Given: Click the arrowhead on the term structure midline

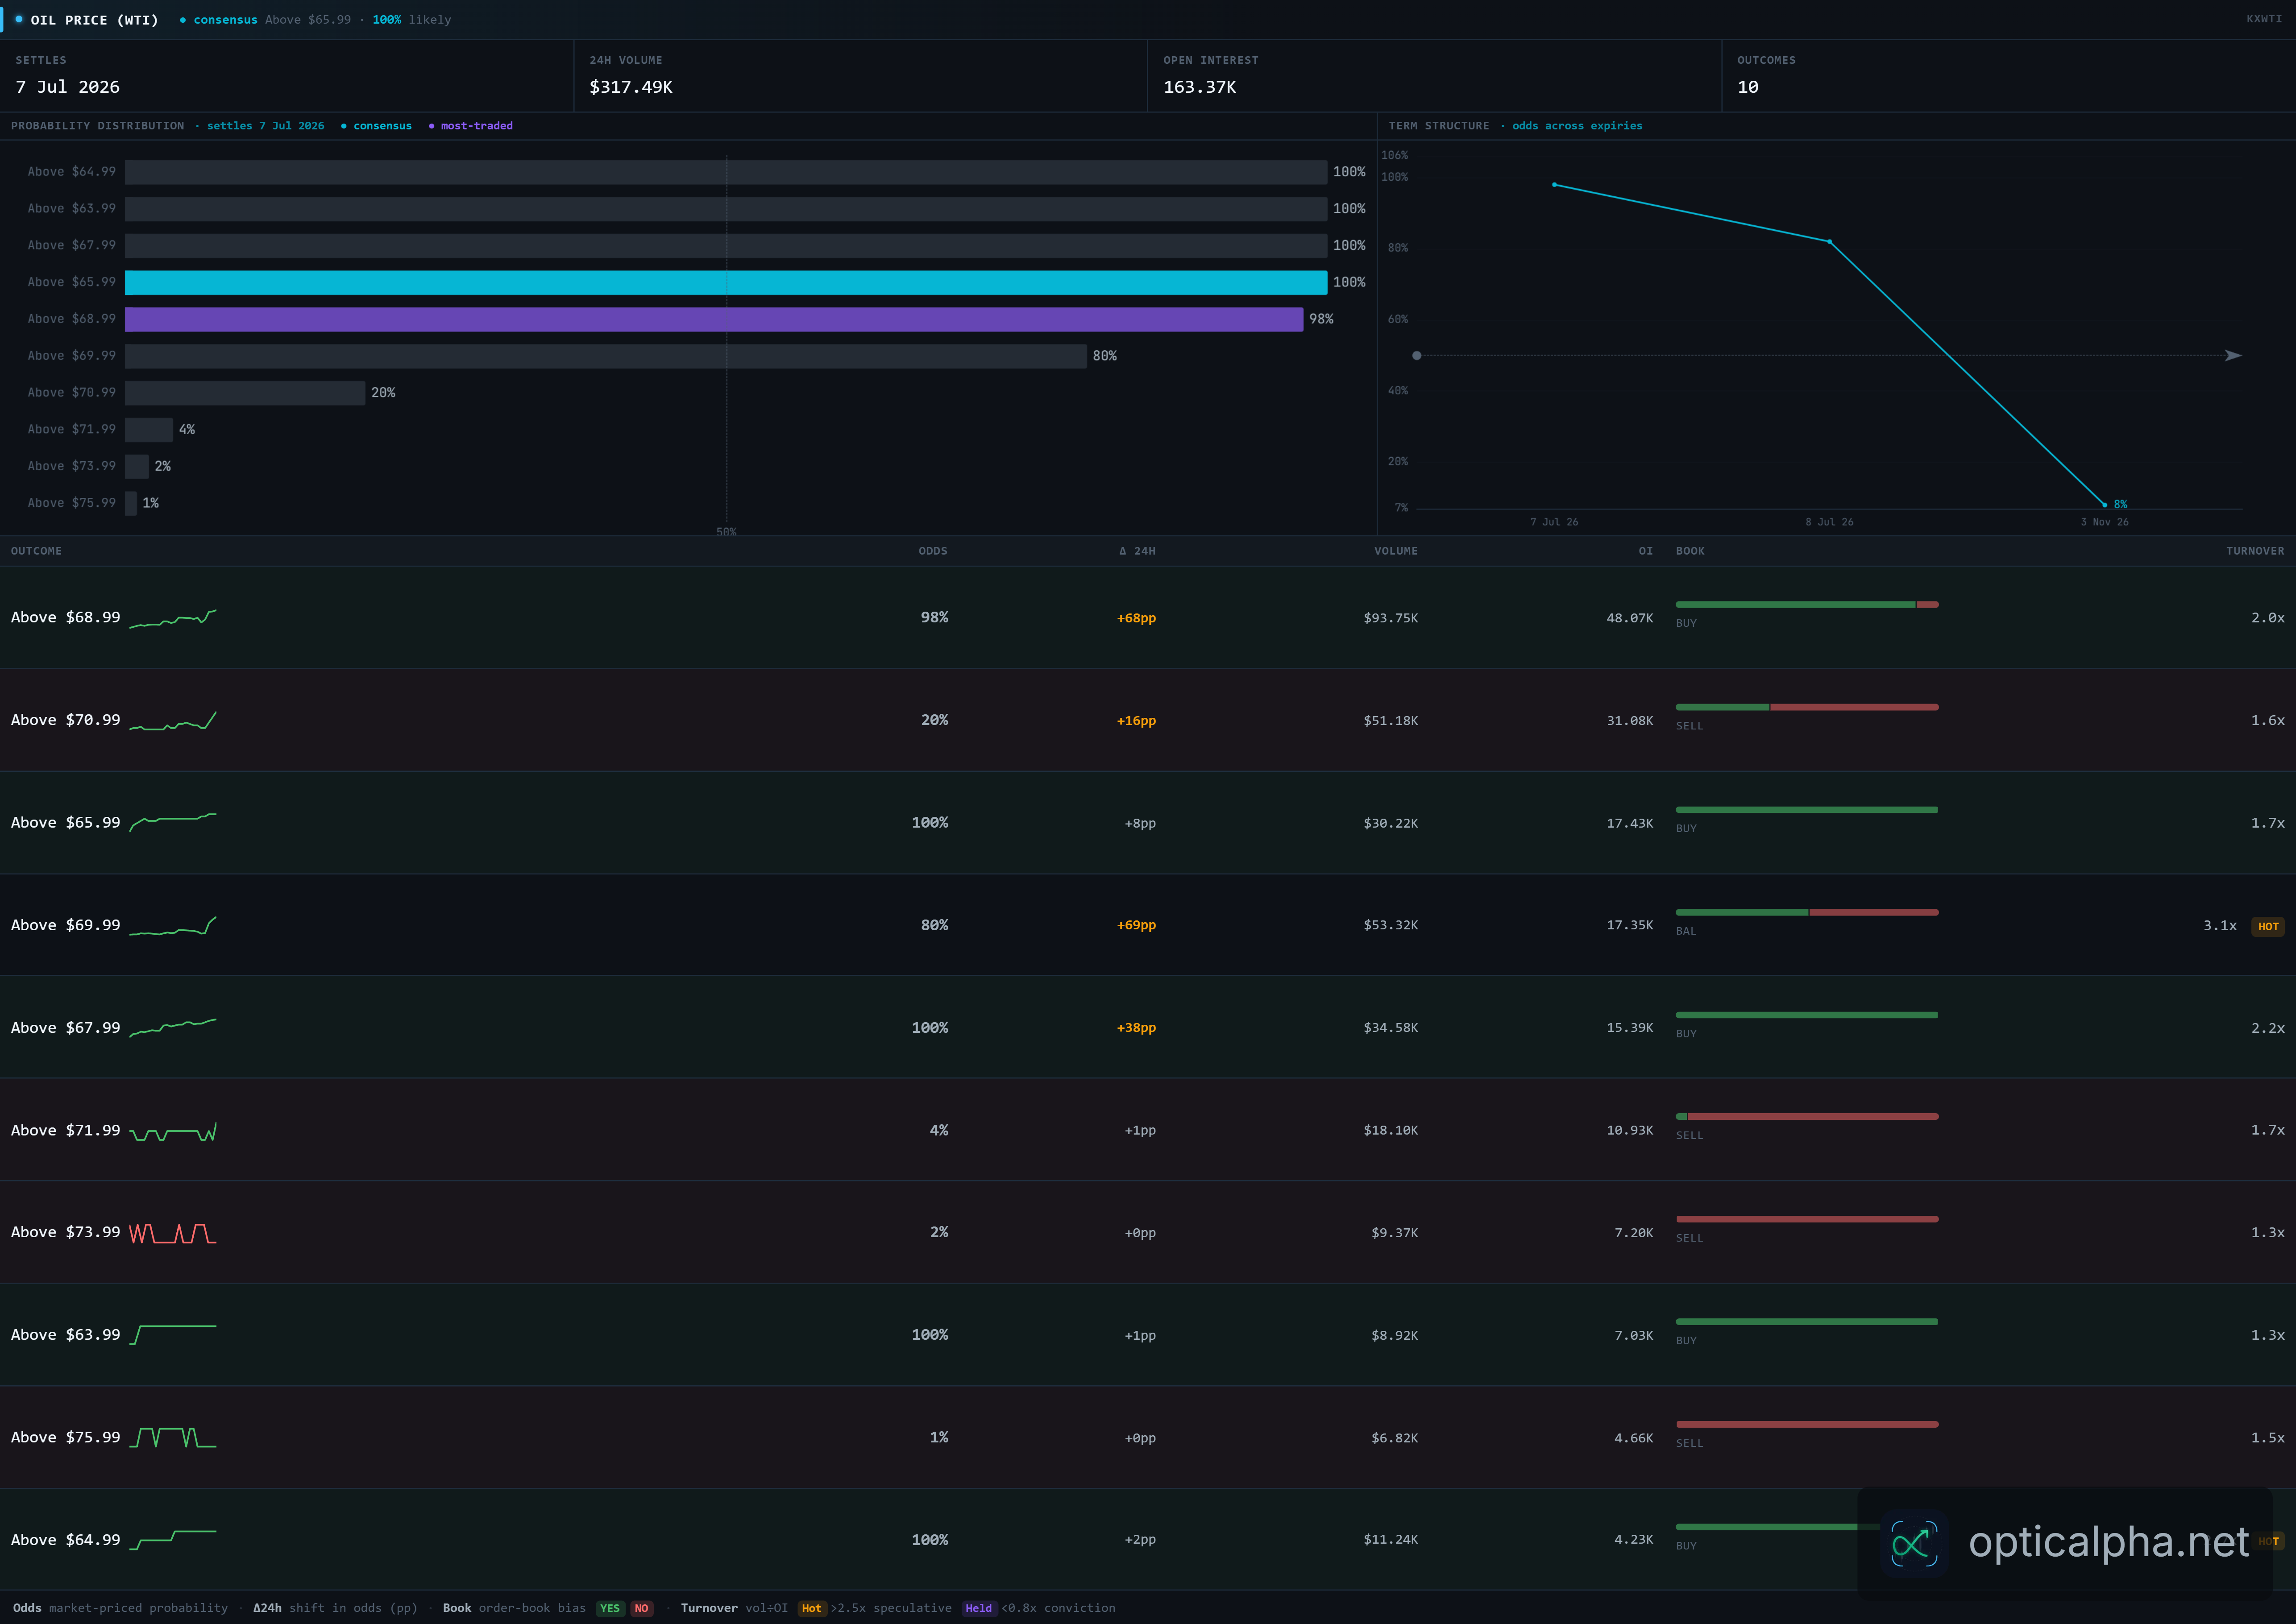Looking at the screenshot, I should coord(2233,355).
